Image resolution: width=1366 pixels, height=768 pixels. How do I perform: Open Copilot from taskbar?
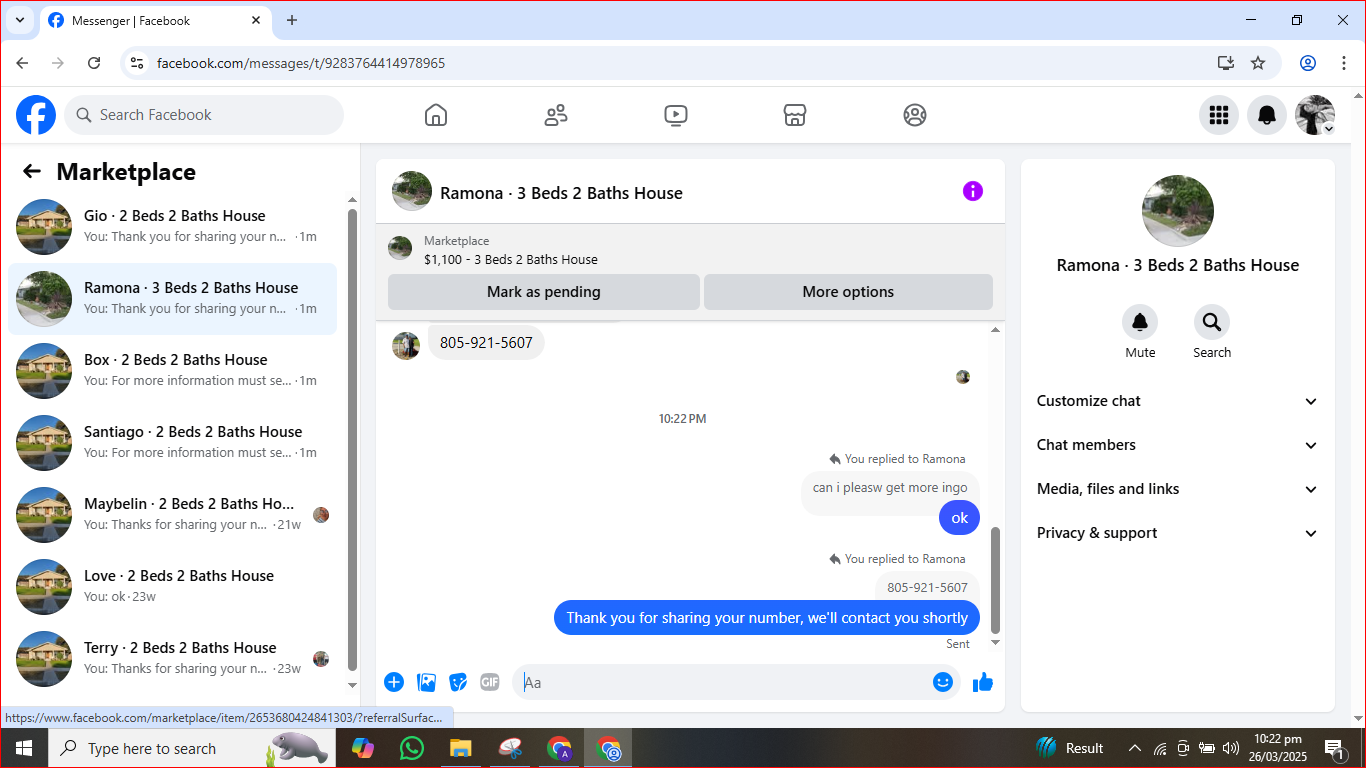click(362, 748)
